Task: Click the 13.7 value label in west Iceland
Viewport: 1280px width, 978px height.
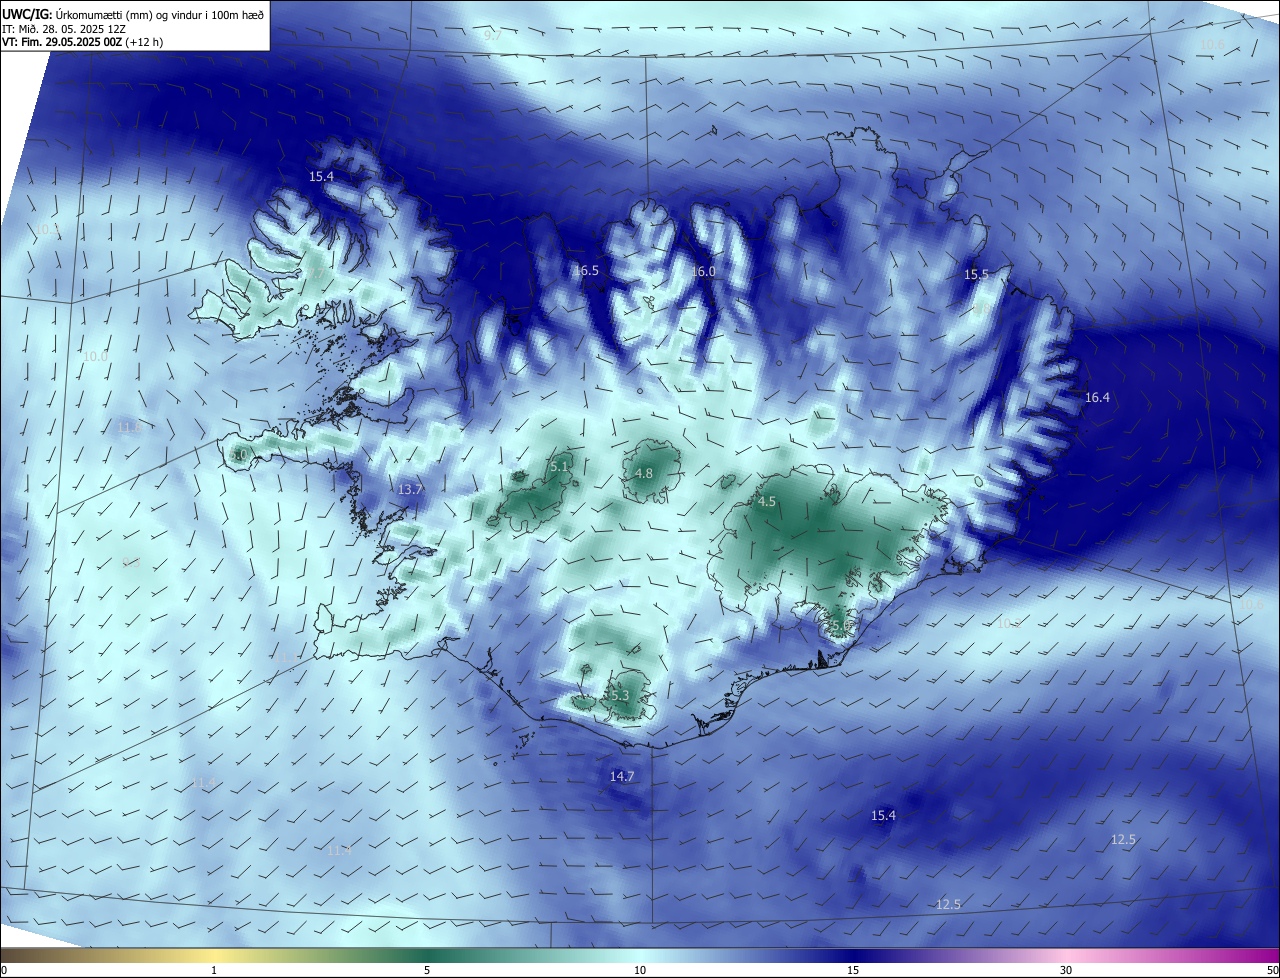Action: 410,490
